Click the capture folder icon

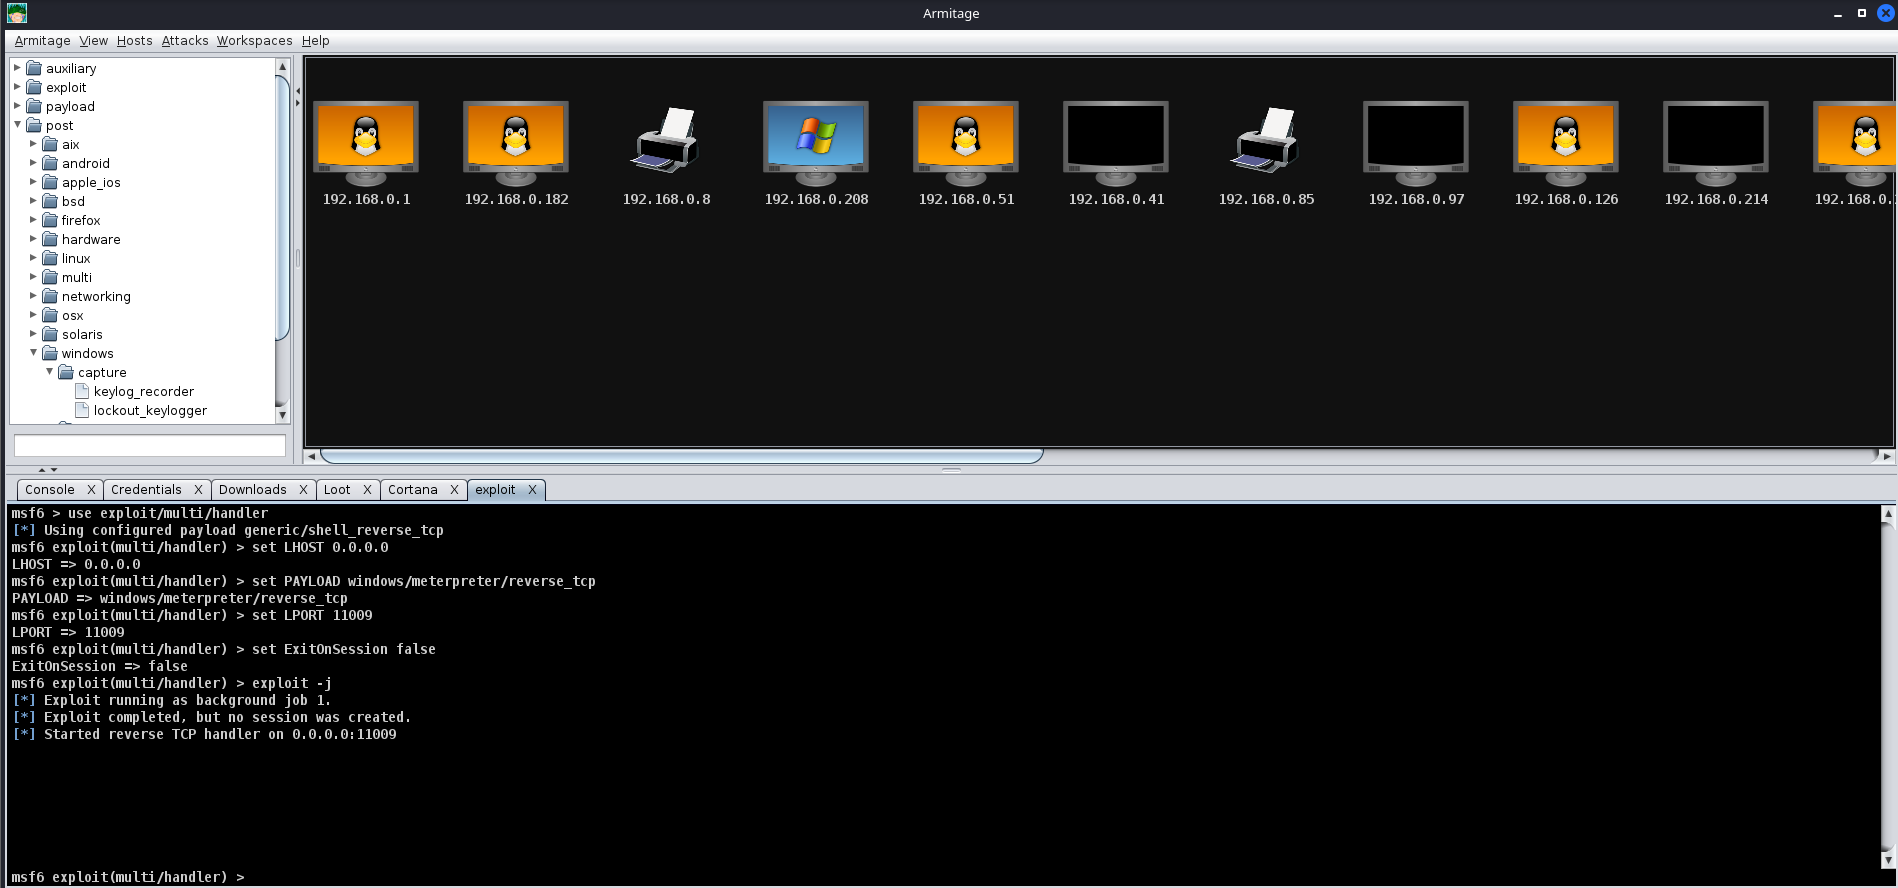[x=66, y=372]
